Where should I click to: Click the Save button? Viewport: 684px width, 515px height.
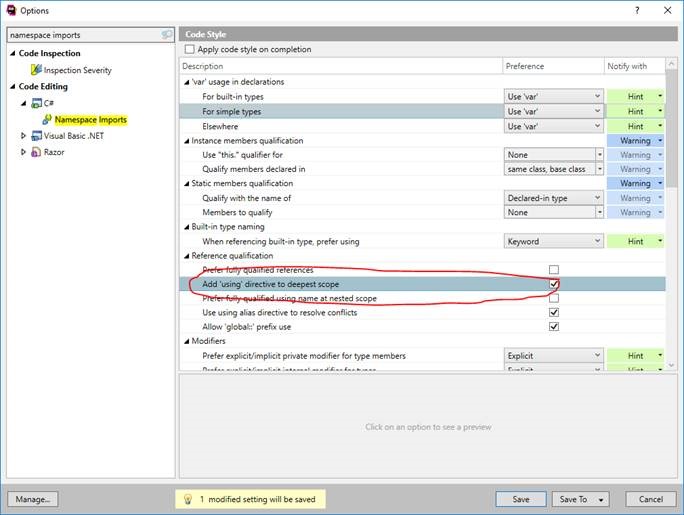(521, 499)
